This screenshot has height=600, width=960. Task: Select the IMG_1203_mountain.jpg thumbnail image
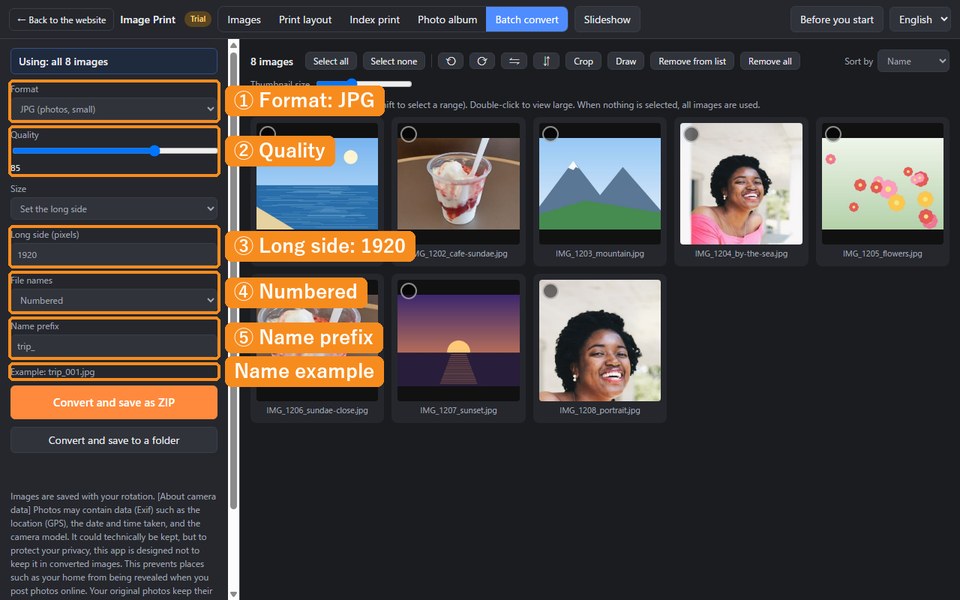(600, 184)
